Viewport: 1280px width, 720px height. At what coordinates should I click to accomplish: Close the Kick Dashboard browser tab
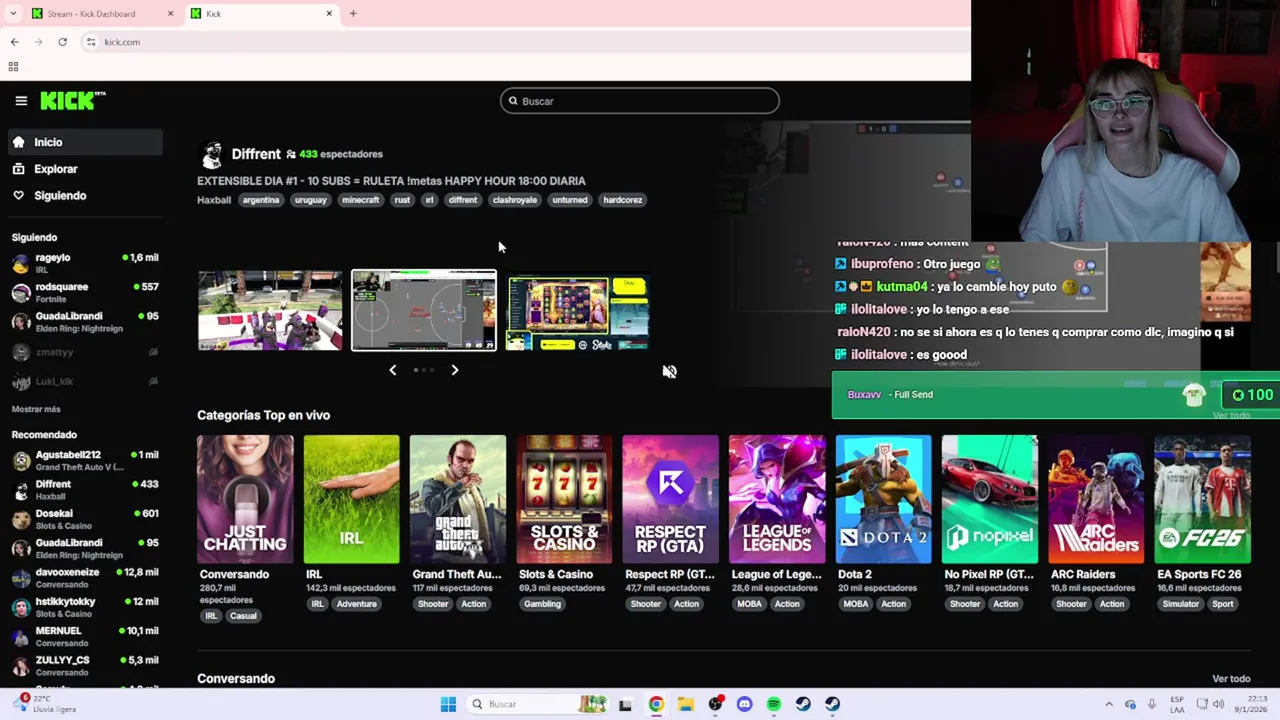[170, 14]
